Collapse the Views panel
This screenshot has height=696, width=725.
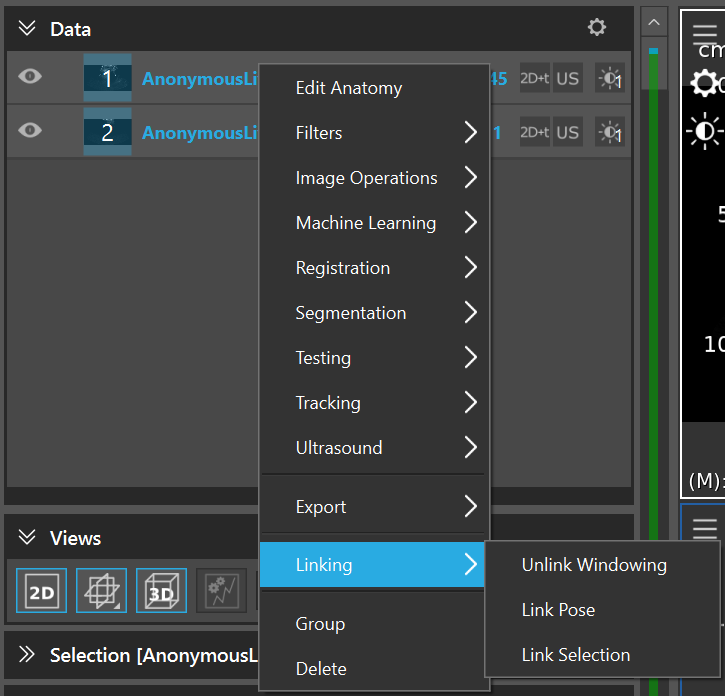tap(27, 538)
